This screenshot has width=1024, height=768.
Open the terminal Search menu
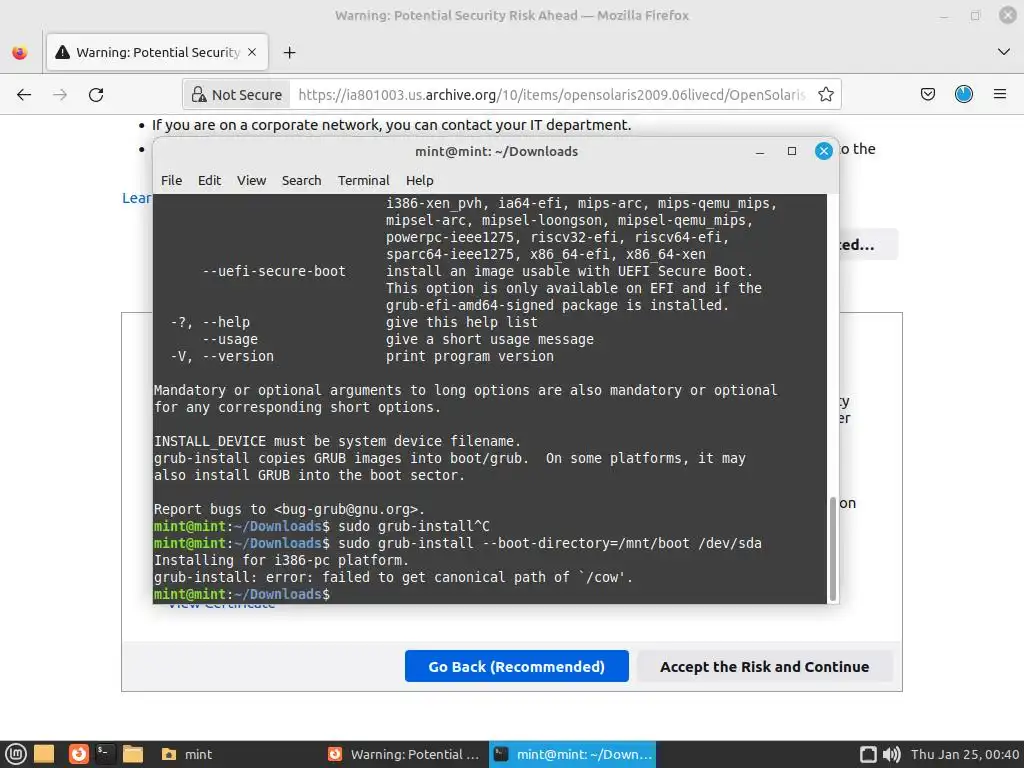pyautogui.click(x=301, y=180)
